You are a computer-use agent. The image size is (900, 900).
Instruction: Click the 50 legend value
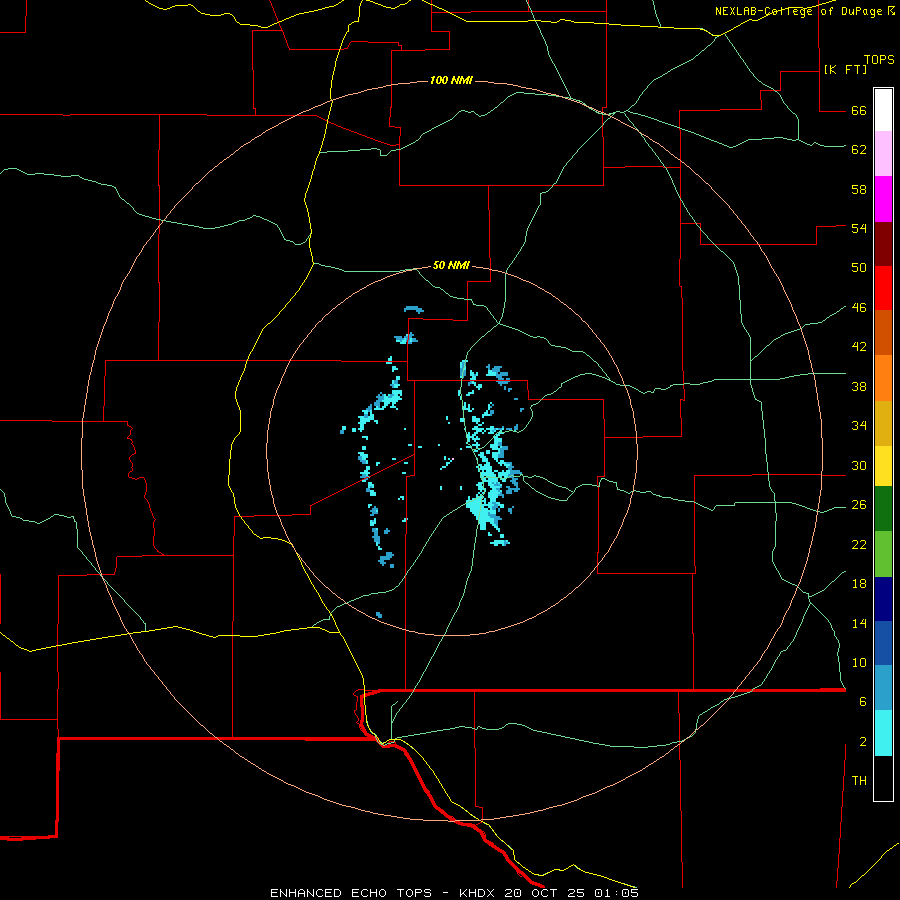pyautogui.click(x=859, y=267)
